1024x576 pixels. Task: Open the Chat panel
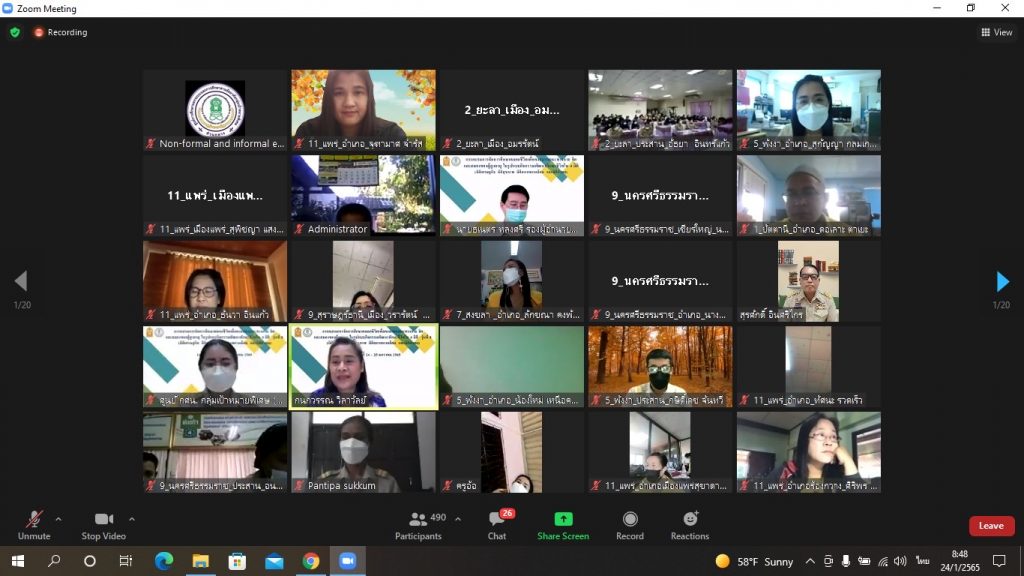(497, 525)
